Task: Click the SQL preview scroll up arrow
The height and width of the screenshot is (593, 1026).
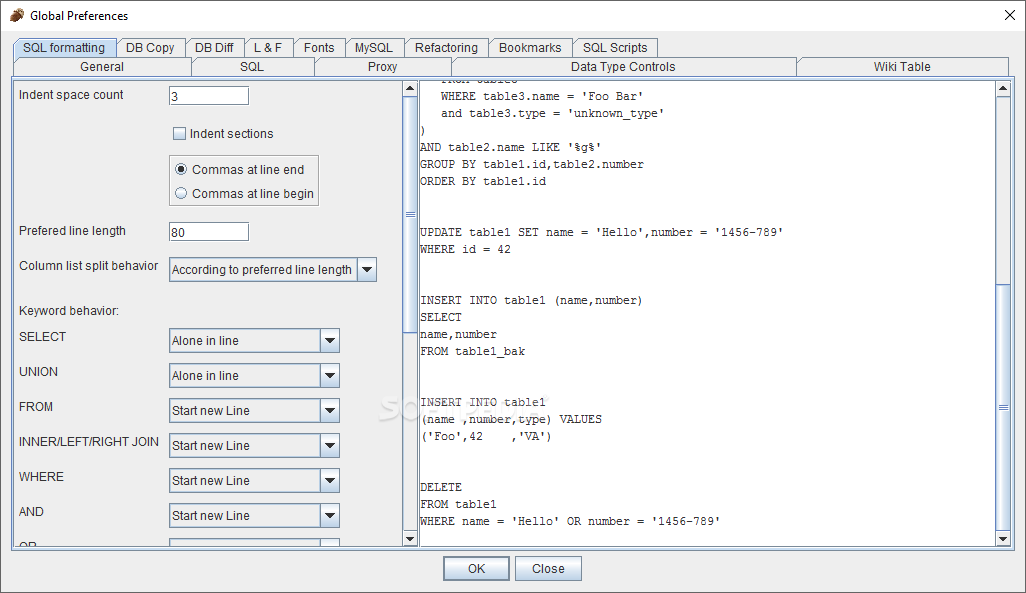Action: pyautogui.click(x=1003, y=88)
